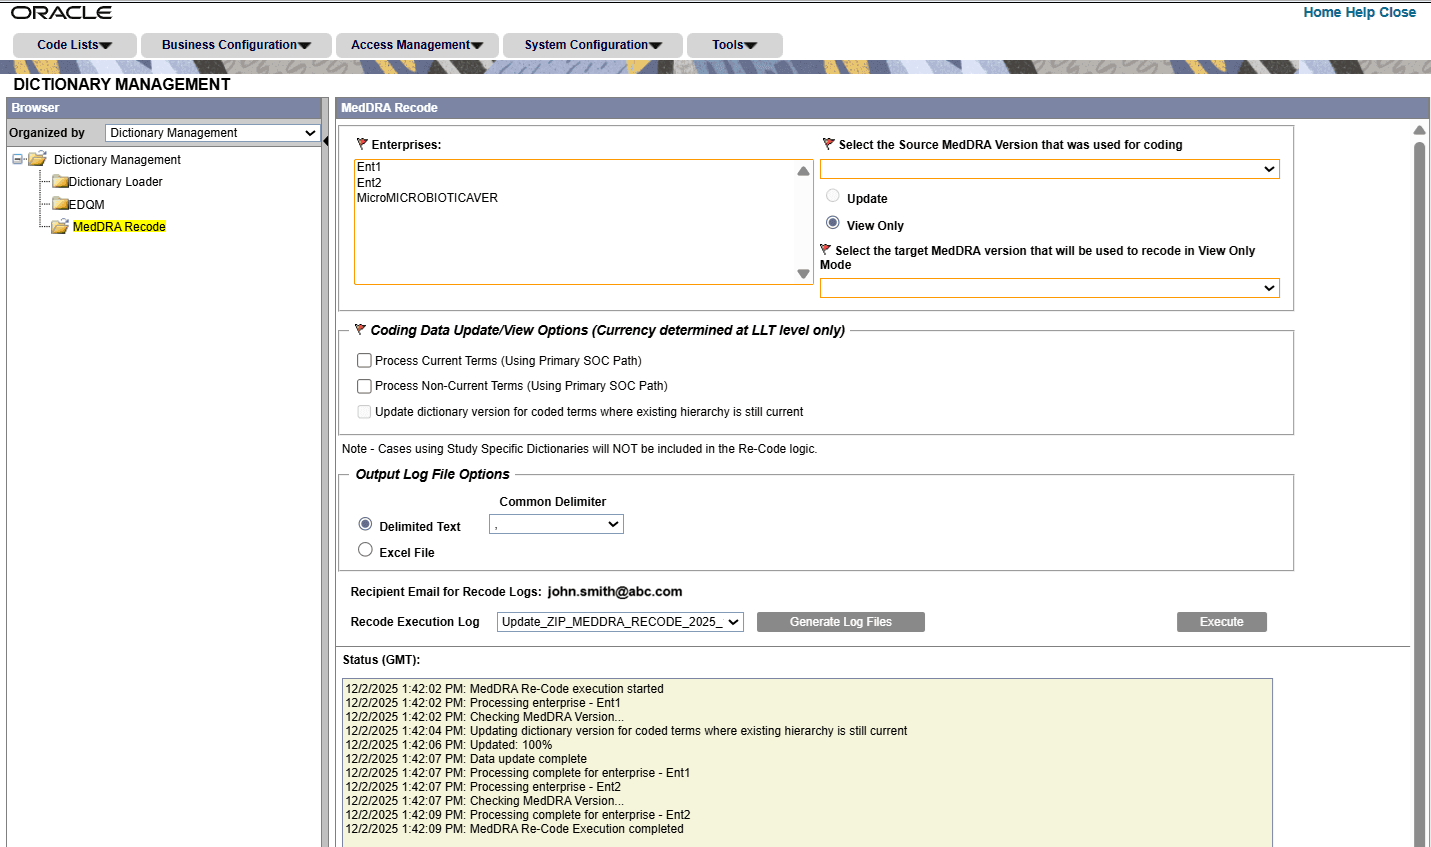Screen dimensions: 1431x847
Task: Open the Business Configuration menu
Action: click(236, 45)
